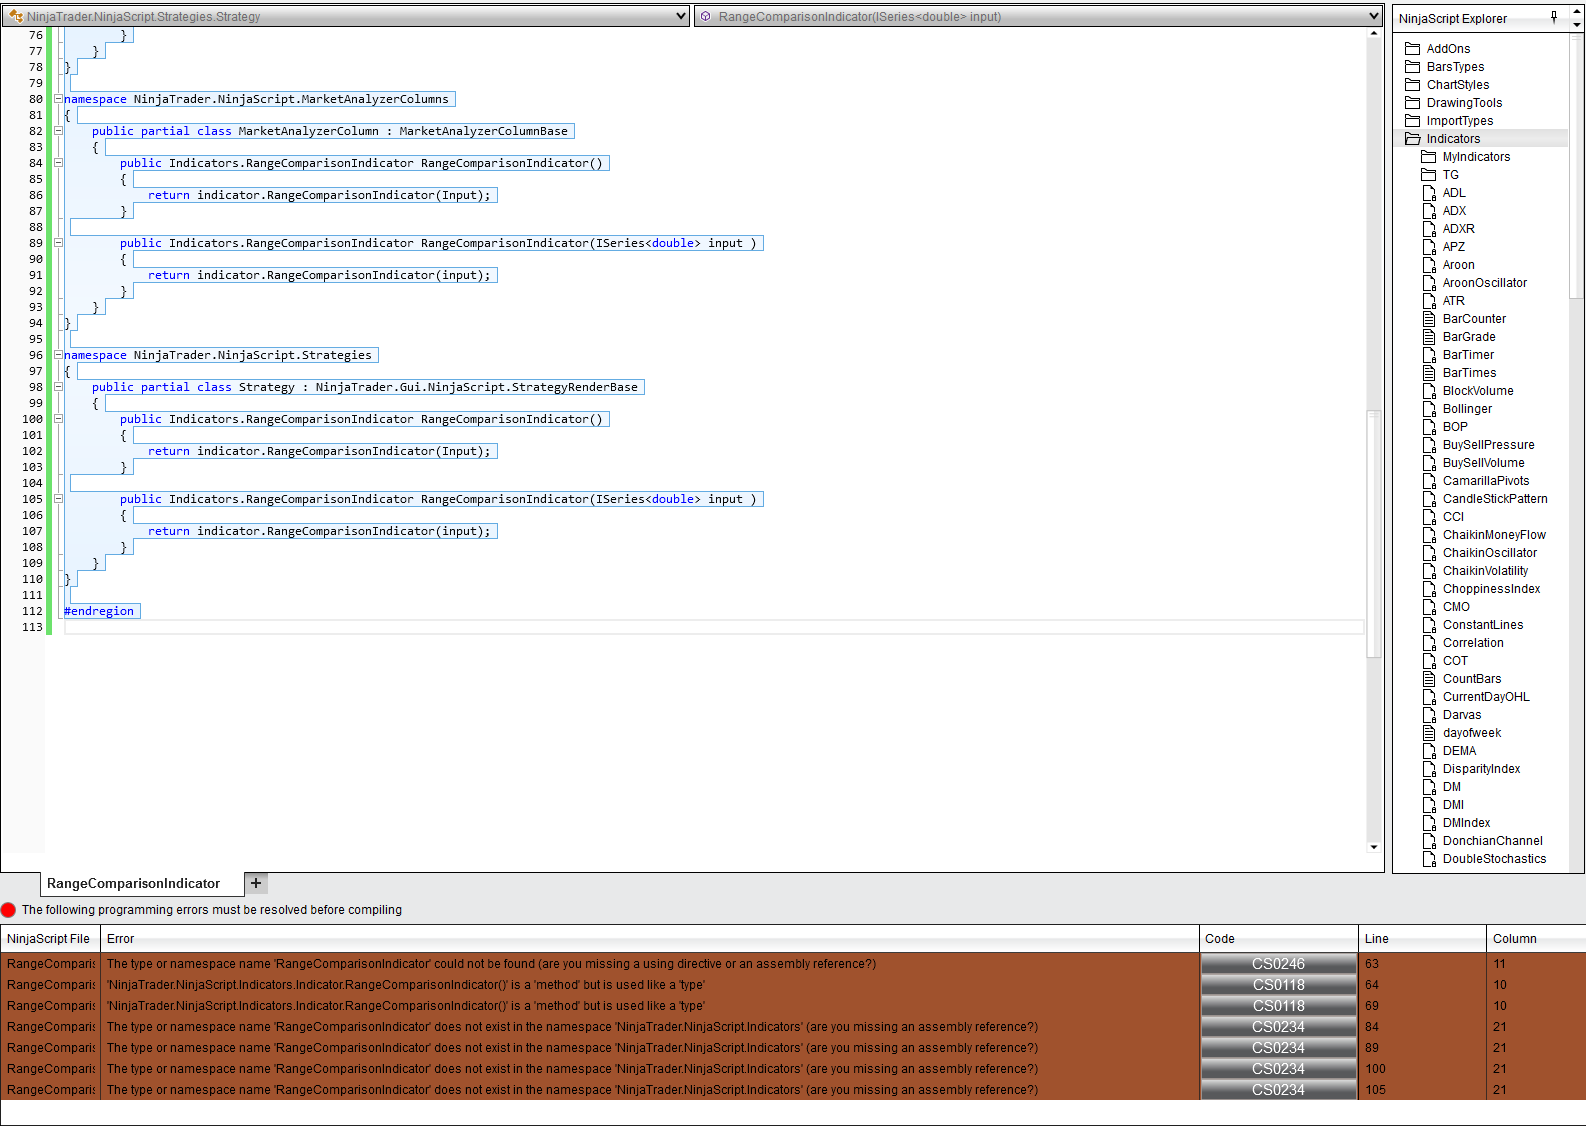Open the CS0234 code for line 105
This screenshot has height=1126, width=1586.
1279,1090
